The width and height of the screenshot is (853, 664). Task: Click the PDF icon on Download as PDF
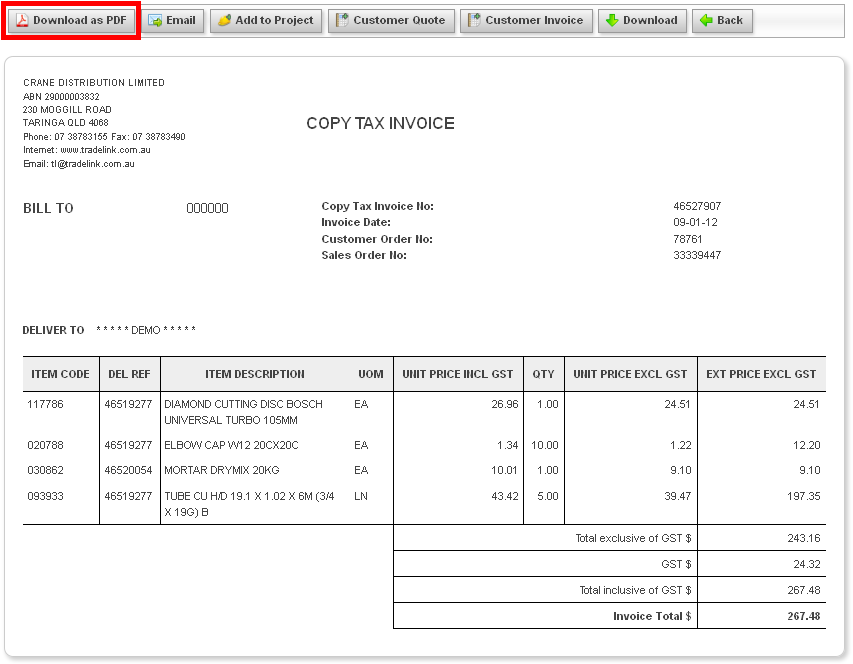coord(22,21)
